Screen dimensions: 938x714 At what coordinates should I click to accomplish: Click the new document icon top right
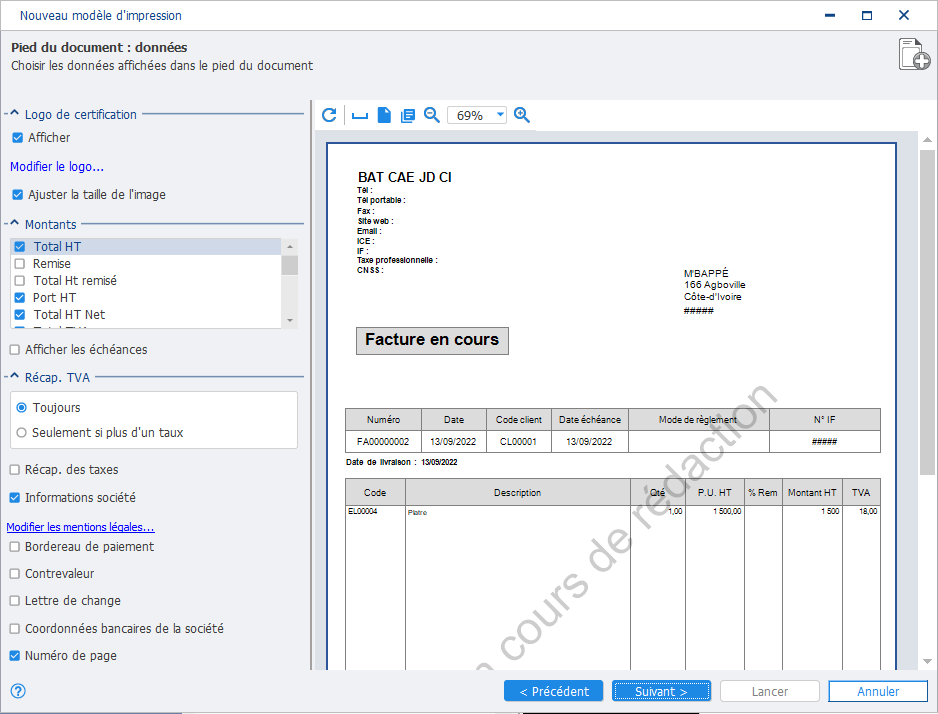pos(914,54)
